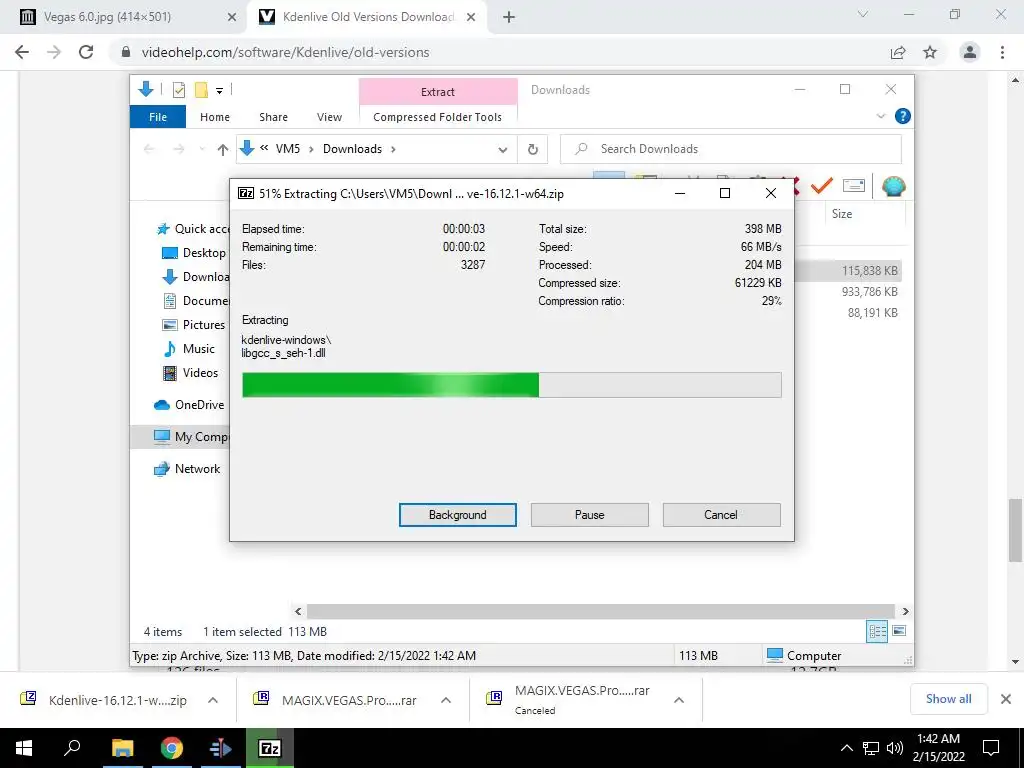
Task: Open address bar history dropdown
Action: pos(503,150)
